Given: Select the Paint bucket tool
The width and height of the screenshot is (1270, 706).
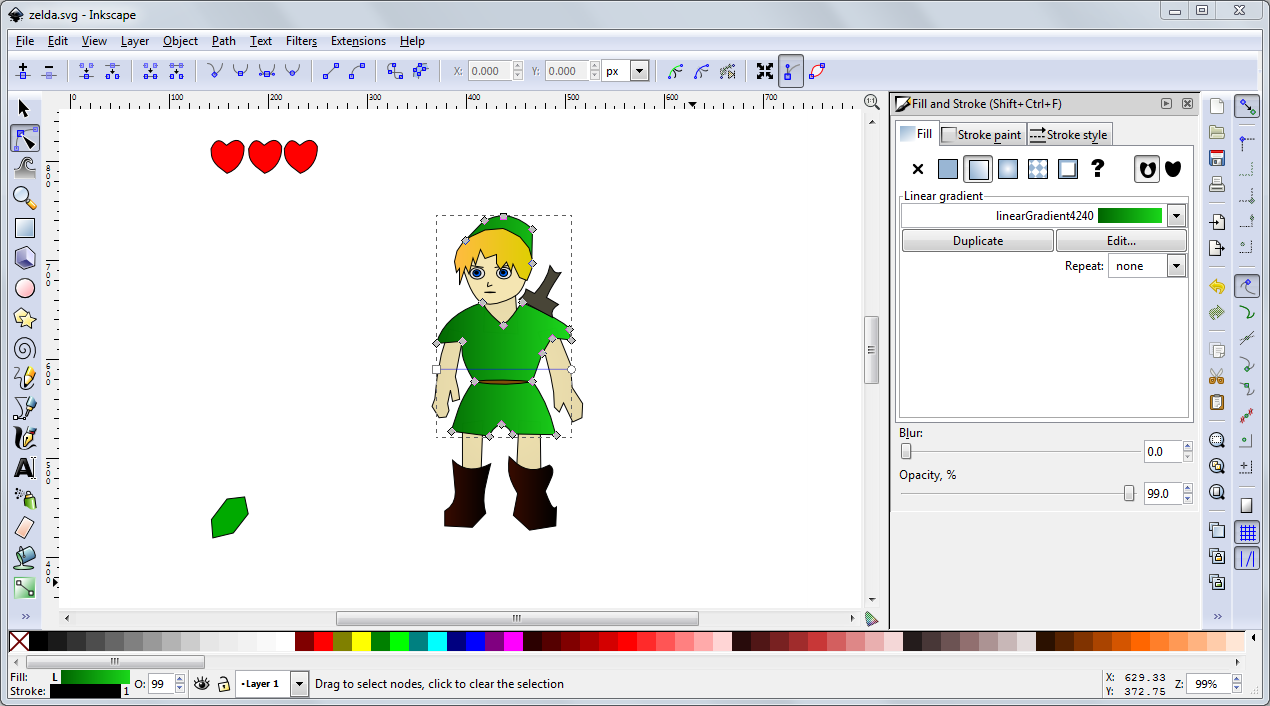Looking at the screenshot, I should coord(25,558).
